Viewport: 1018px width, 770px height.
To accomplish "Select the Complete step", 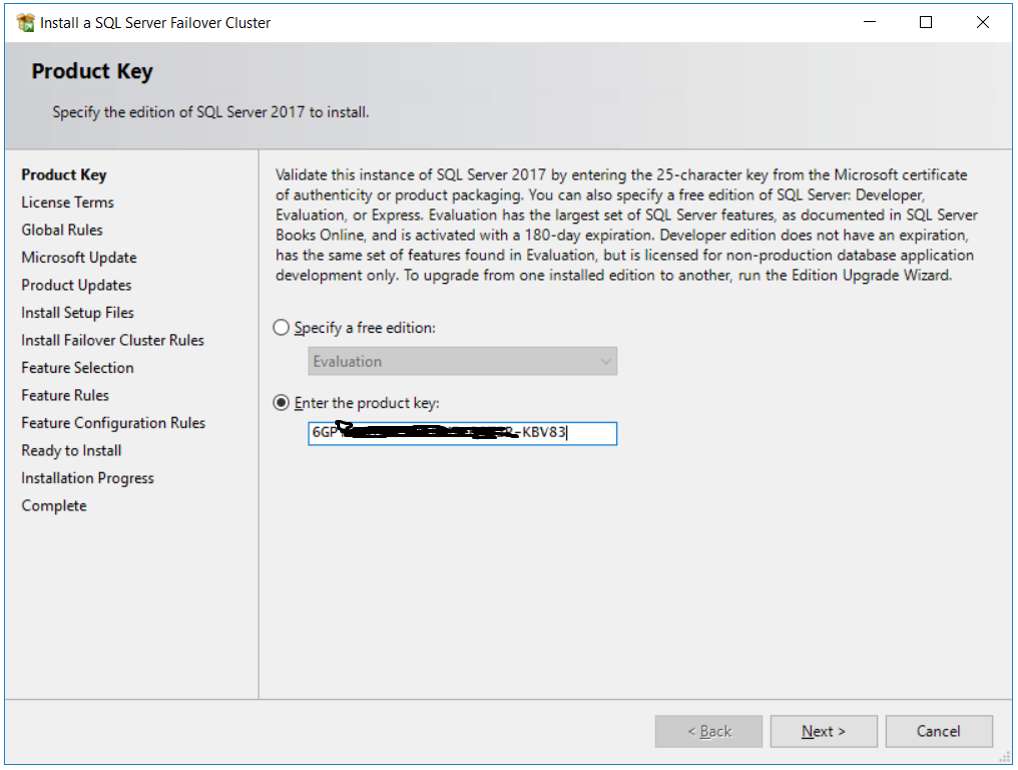I will pyautogui.click(x=54, y=506).
